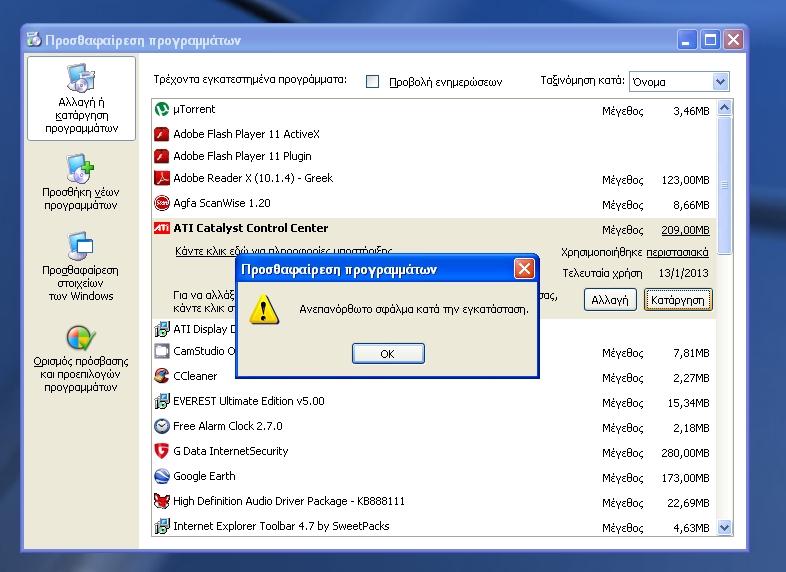Screen dimensions: 786x572
Task: Select the µTorrent list entry name
Action: coord(194,109)
